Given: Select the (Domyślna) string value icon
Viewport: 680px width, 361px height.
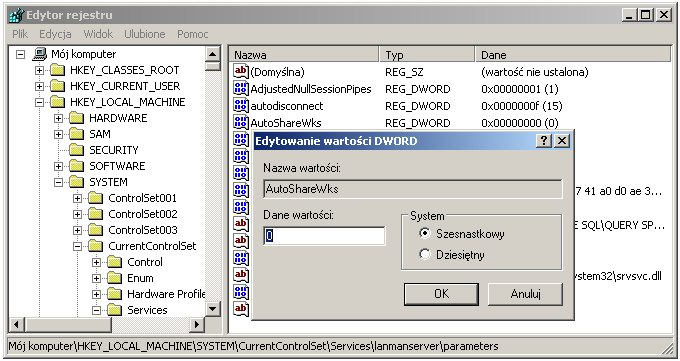Looking at the screenshot, I should pyautogui.click(x=241, y=71).
